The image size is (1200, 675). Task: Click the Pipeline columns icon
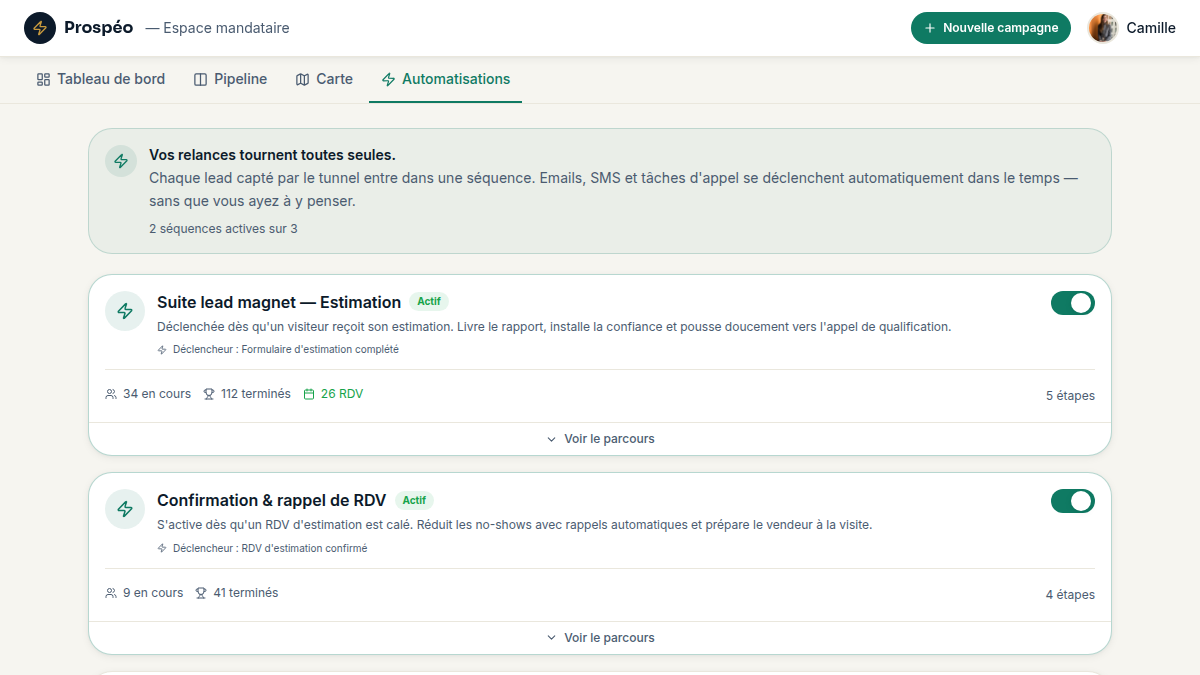pos(200,79)
